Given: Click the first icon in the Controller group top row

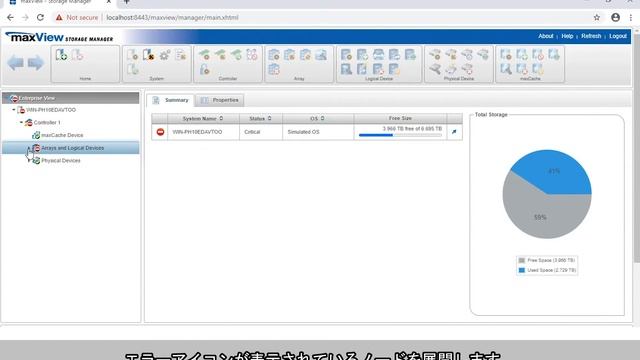Looking at the screenshot, I should coord(204,55).
